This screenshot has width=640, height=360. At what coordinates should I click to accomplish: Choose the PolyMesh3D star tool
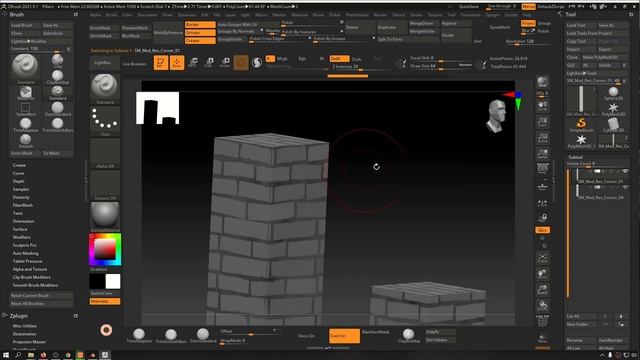coord(613,108)
